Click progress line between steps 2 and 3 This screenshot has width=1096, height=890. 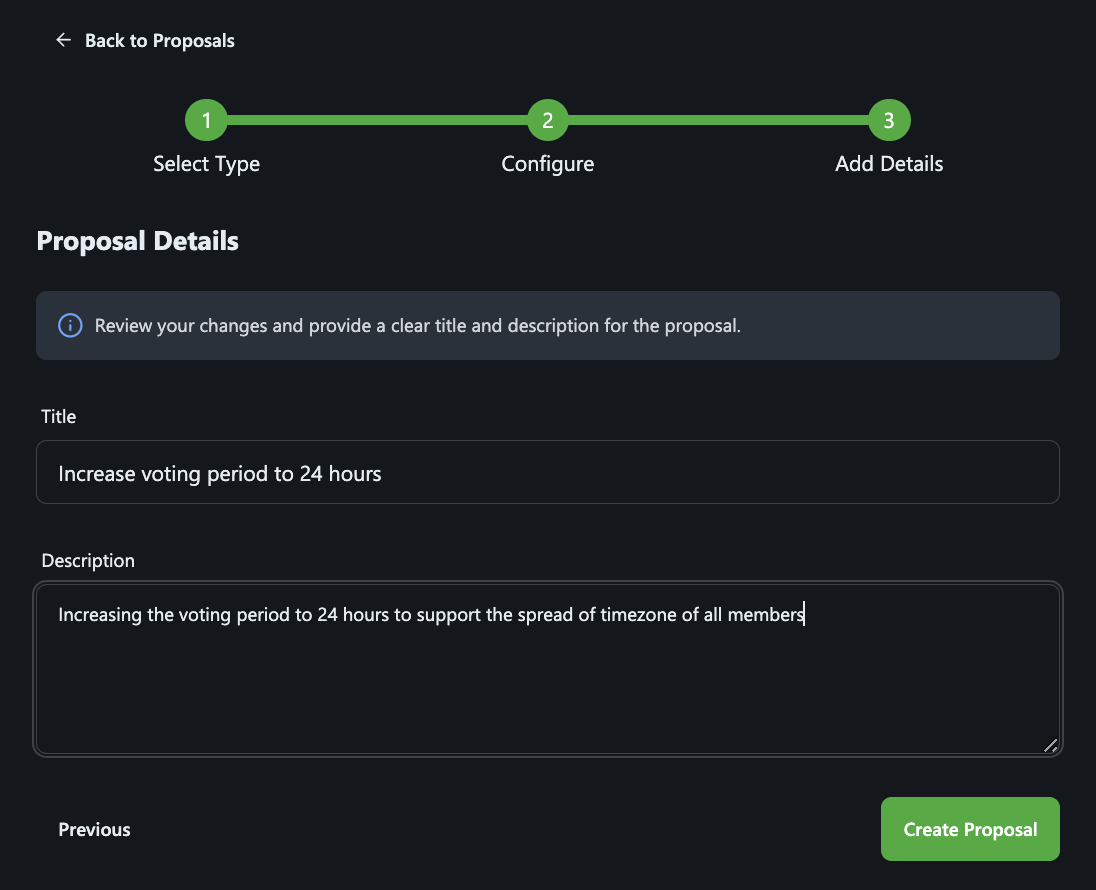coord(719,120)
